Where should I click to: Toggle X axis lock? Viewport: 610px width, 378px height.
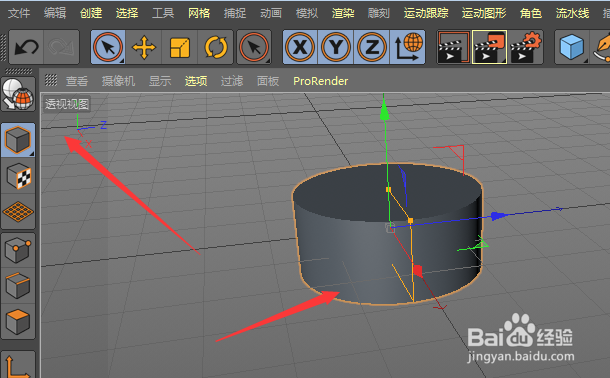click(x=300, y=47)
